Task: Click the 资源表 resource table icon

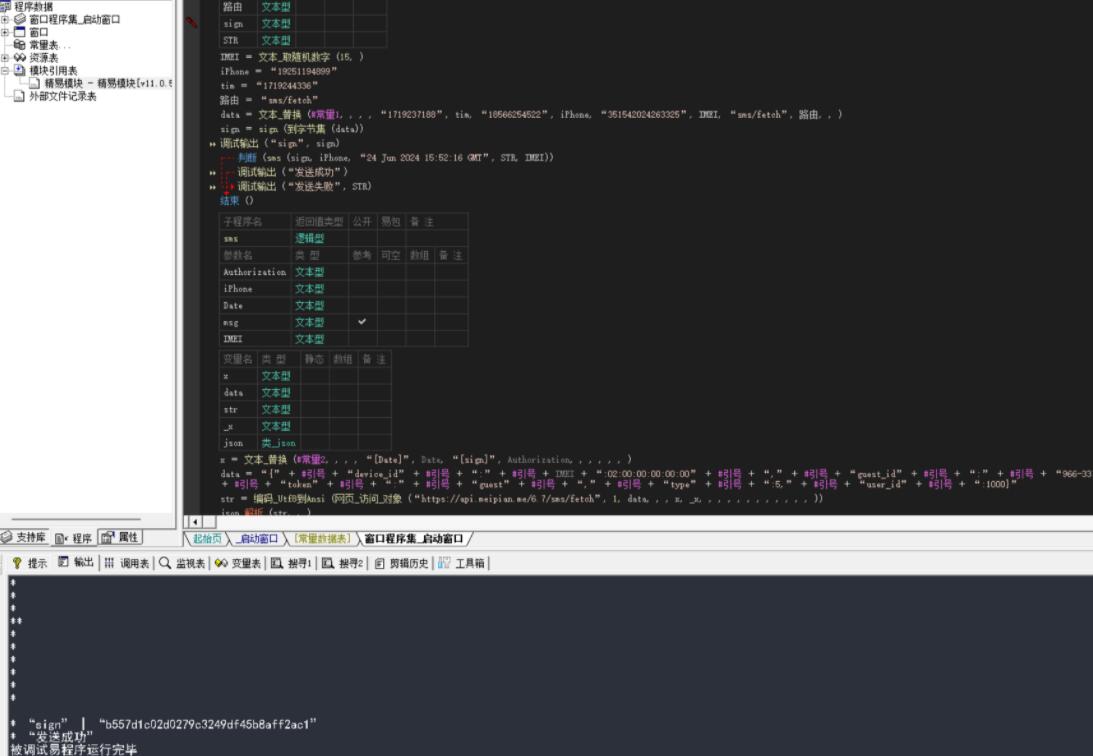Action: point(20,58)
